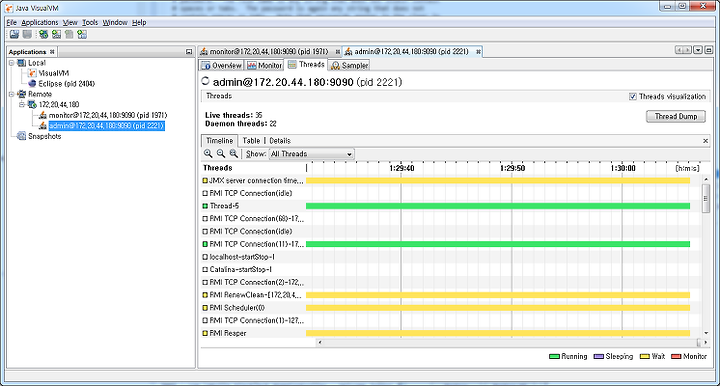The image size is (720, 386).
Task: Select Eclipse (pid 2404) in Applications tree
Action: pos(67,84)
